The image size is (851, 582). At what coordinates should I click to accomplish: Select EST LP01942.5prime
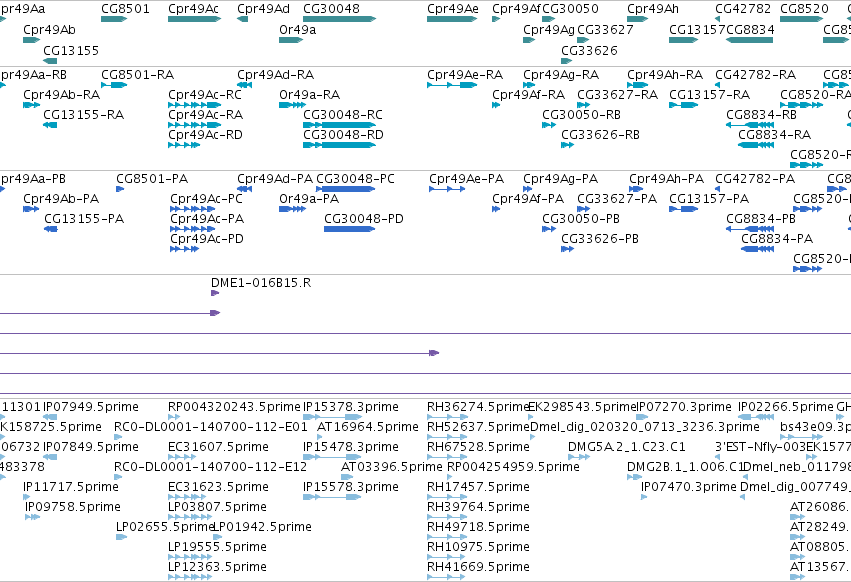263,527
